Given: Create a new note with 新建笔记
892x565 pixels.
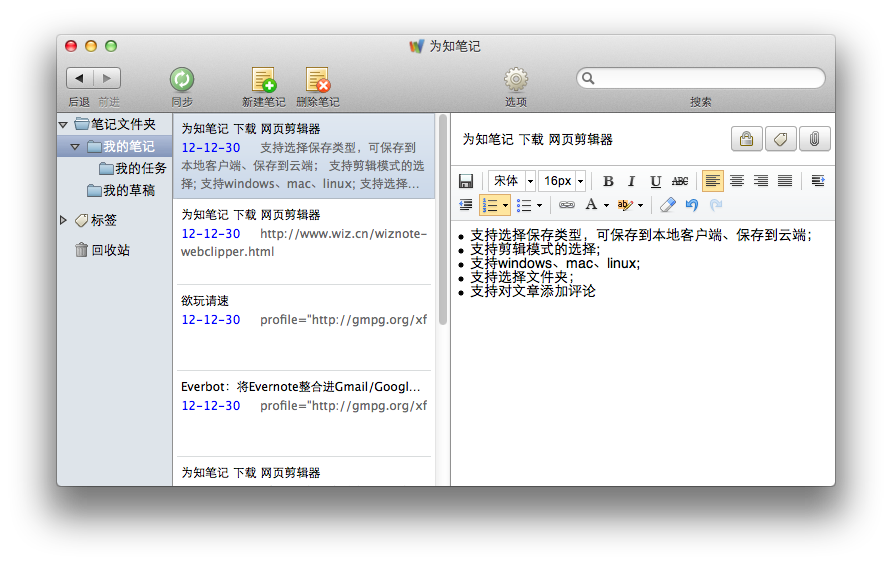Looking at the screenshot, I should click(264, 80).
